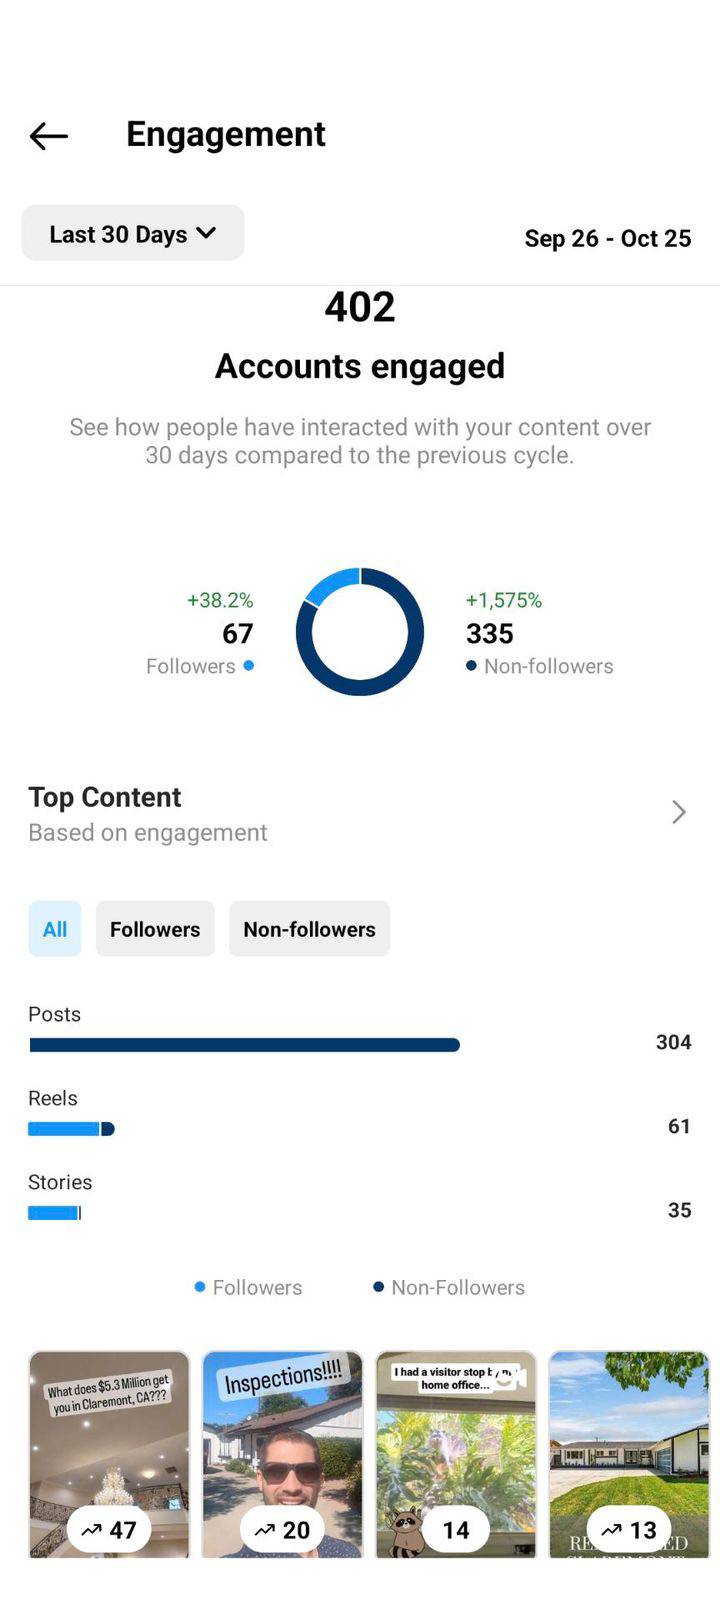Open the visitor home office reel thumbnail
720x1600 pixels.
(456, 1455)
